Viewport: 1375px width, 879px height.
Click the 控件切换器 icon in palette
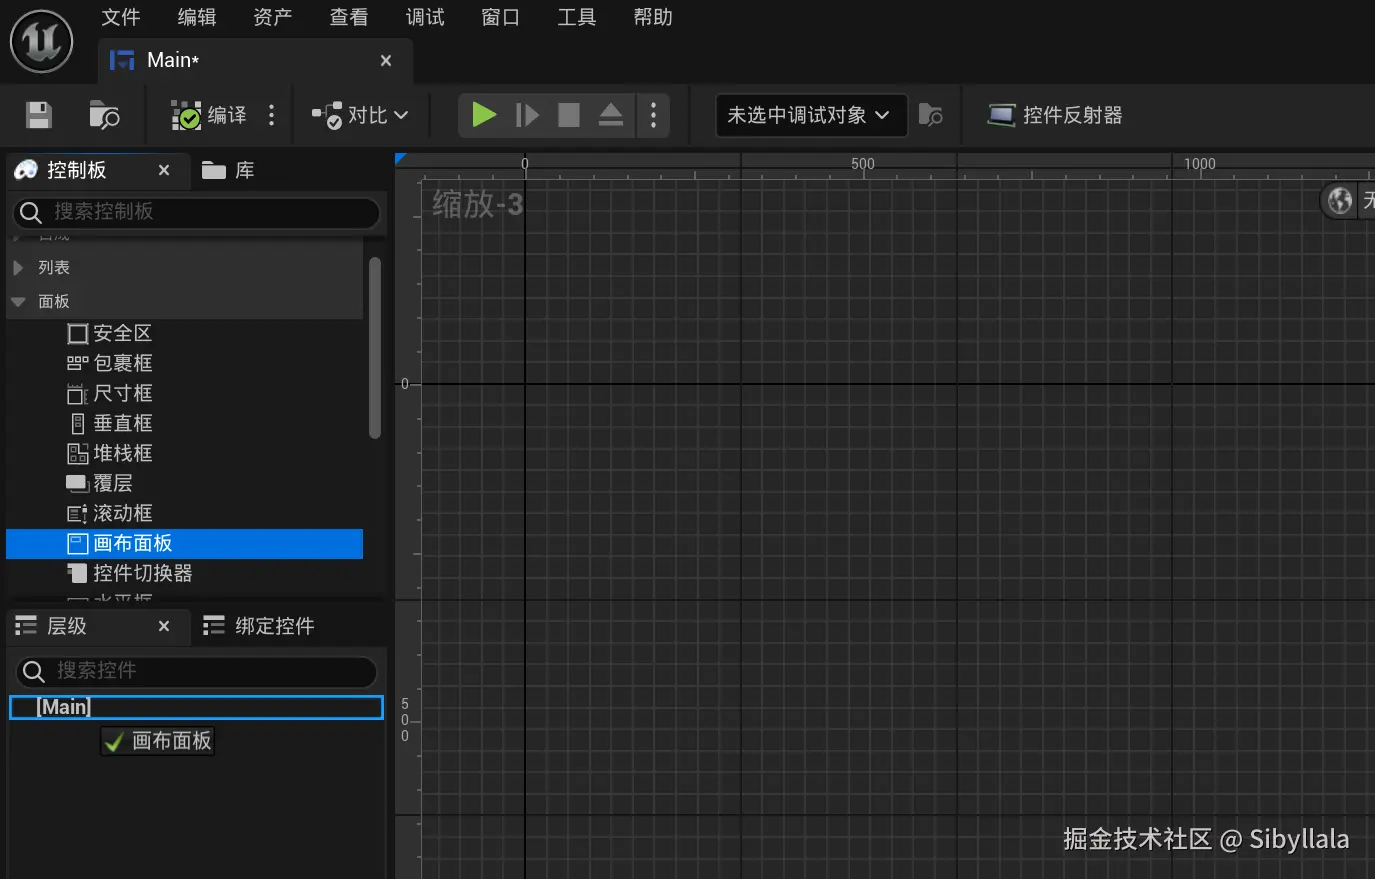[77, 573]
